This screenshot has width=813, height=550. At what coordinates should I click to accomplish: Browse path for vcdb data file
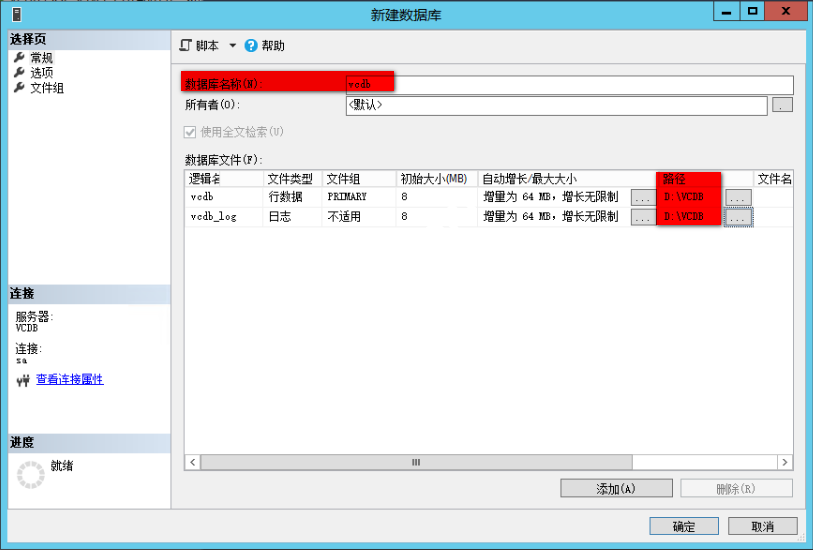pyautogui.click(x=738, y=198)
